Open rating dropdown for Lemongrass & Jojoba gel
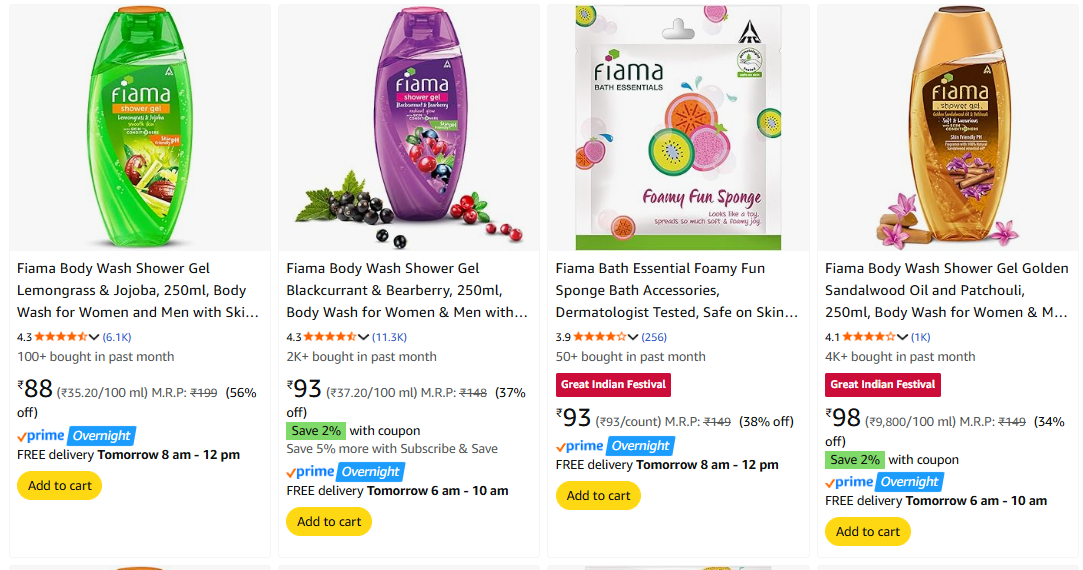 point(95,337)
